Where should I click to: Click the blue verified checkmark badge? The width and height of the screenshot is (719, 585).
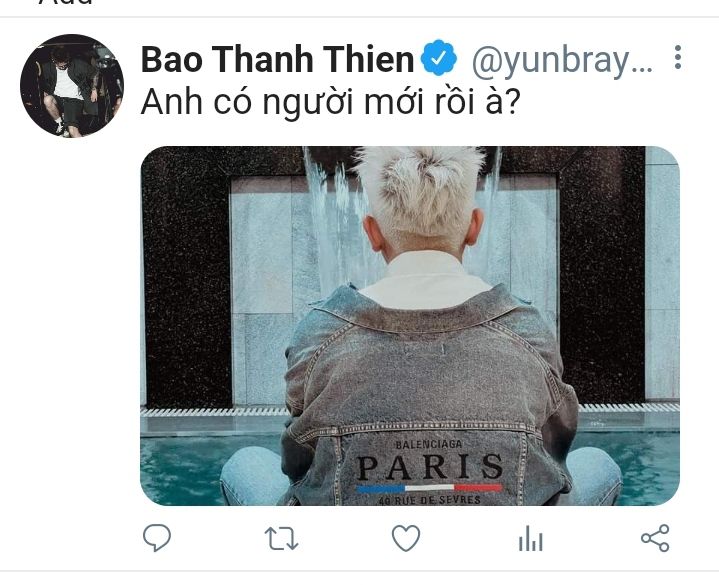click(x=439, y=58)
